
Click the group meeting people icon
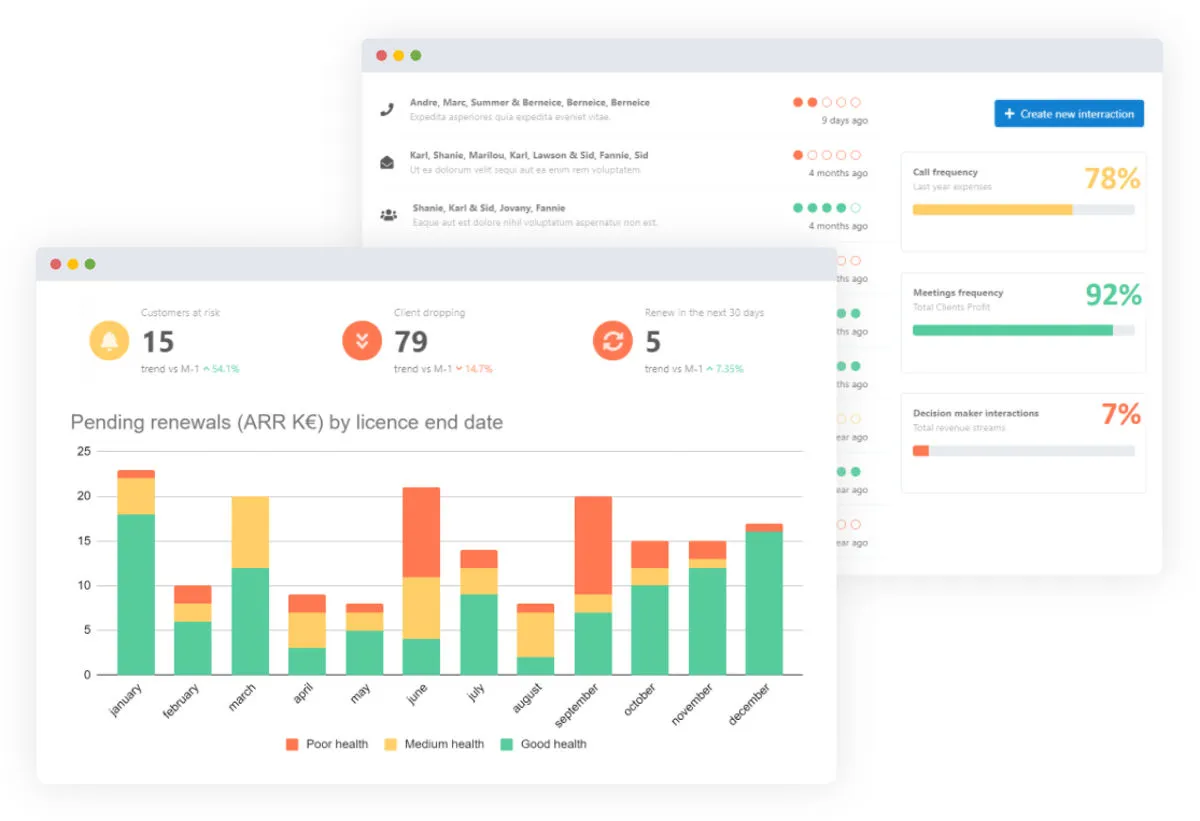click(x=388, y=214)
